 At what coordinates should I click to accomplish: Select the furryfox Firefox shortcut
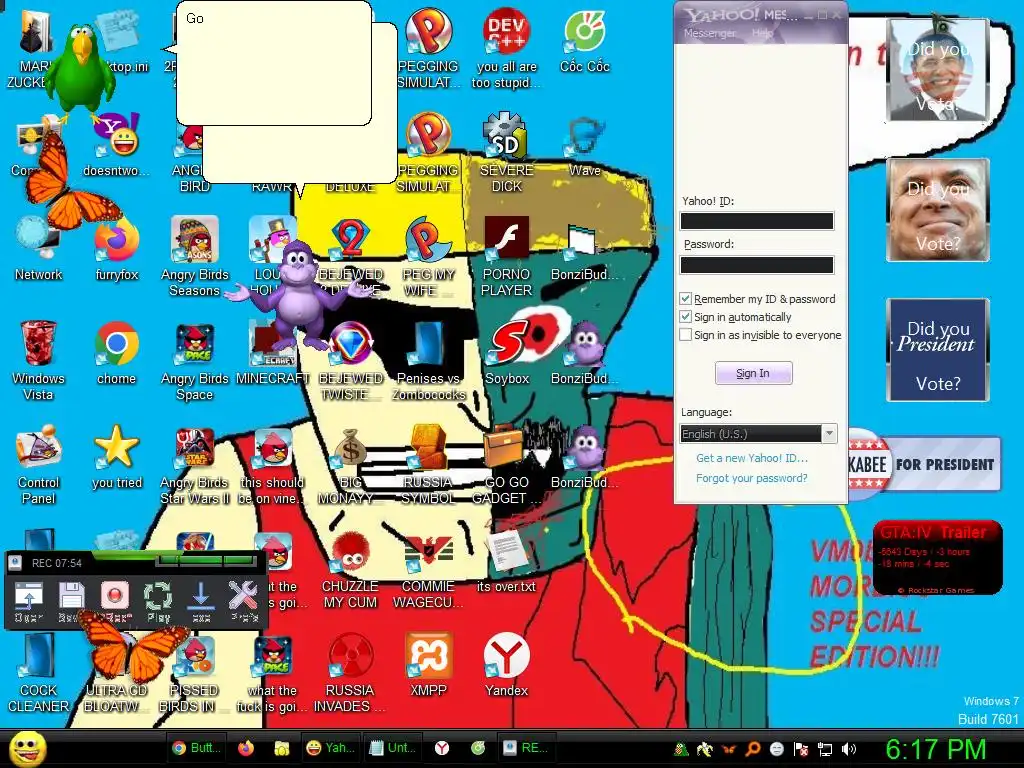pos(116,249)
